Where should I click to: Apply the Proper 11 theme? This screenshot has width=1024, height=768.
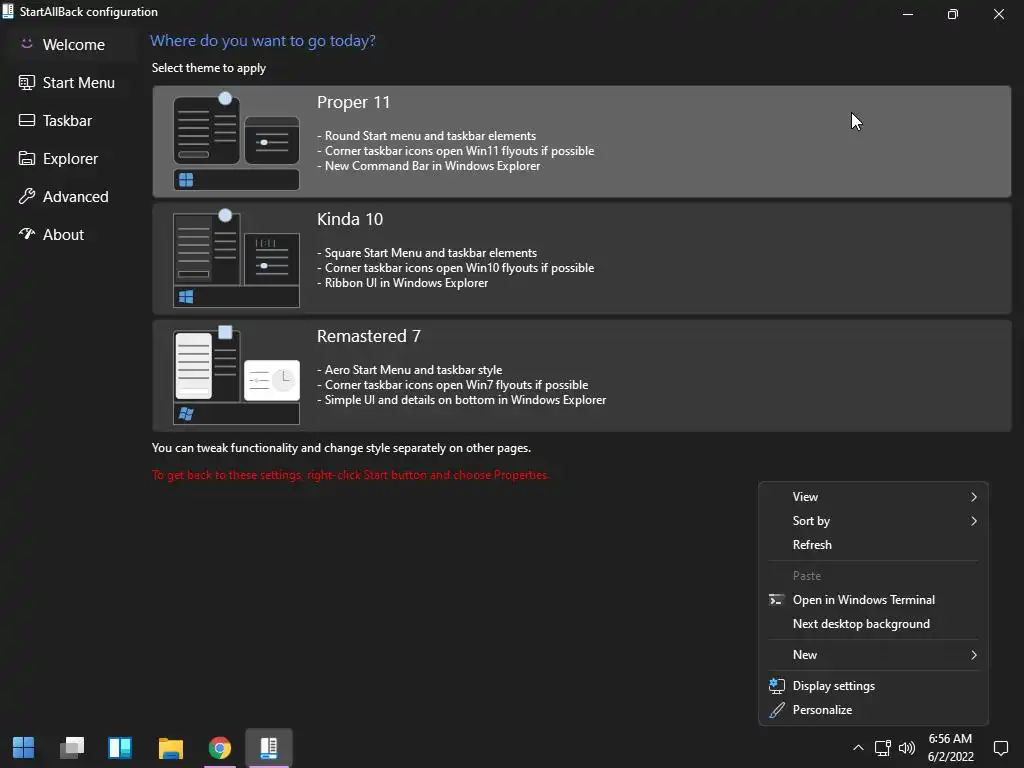[581, 142]
